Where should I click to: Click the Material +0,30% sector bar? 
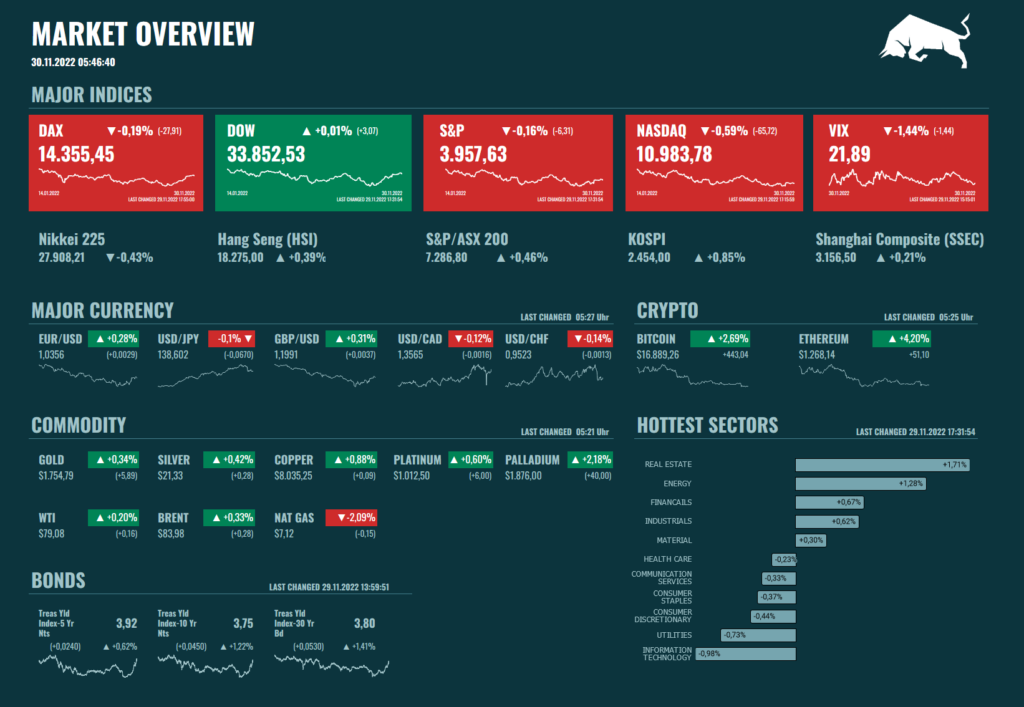tap(811, 541)
